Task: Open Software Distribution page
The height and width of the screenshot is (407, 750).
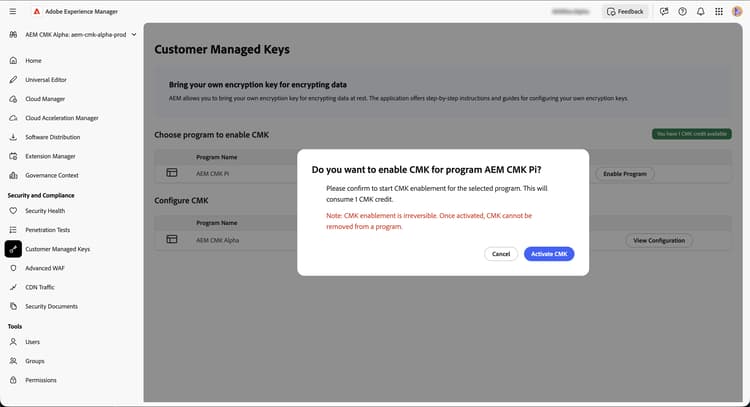Action: [x=53, y=137]
